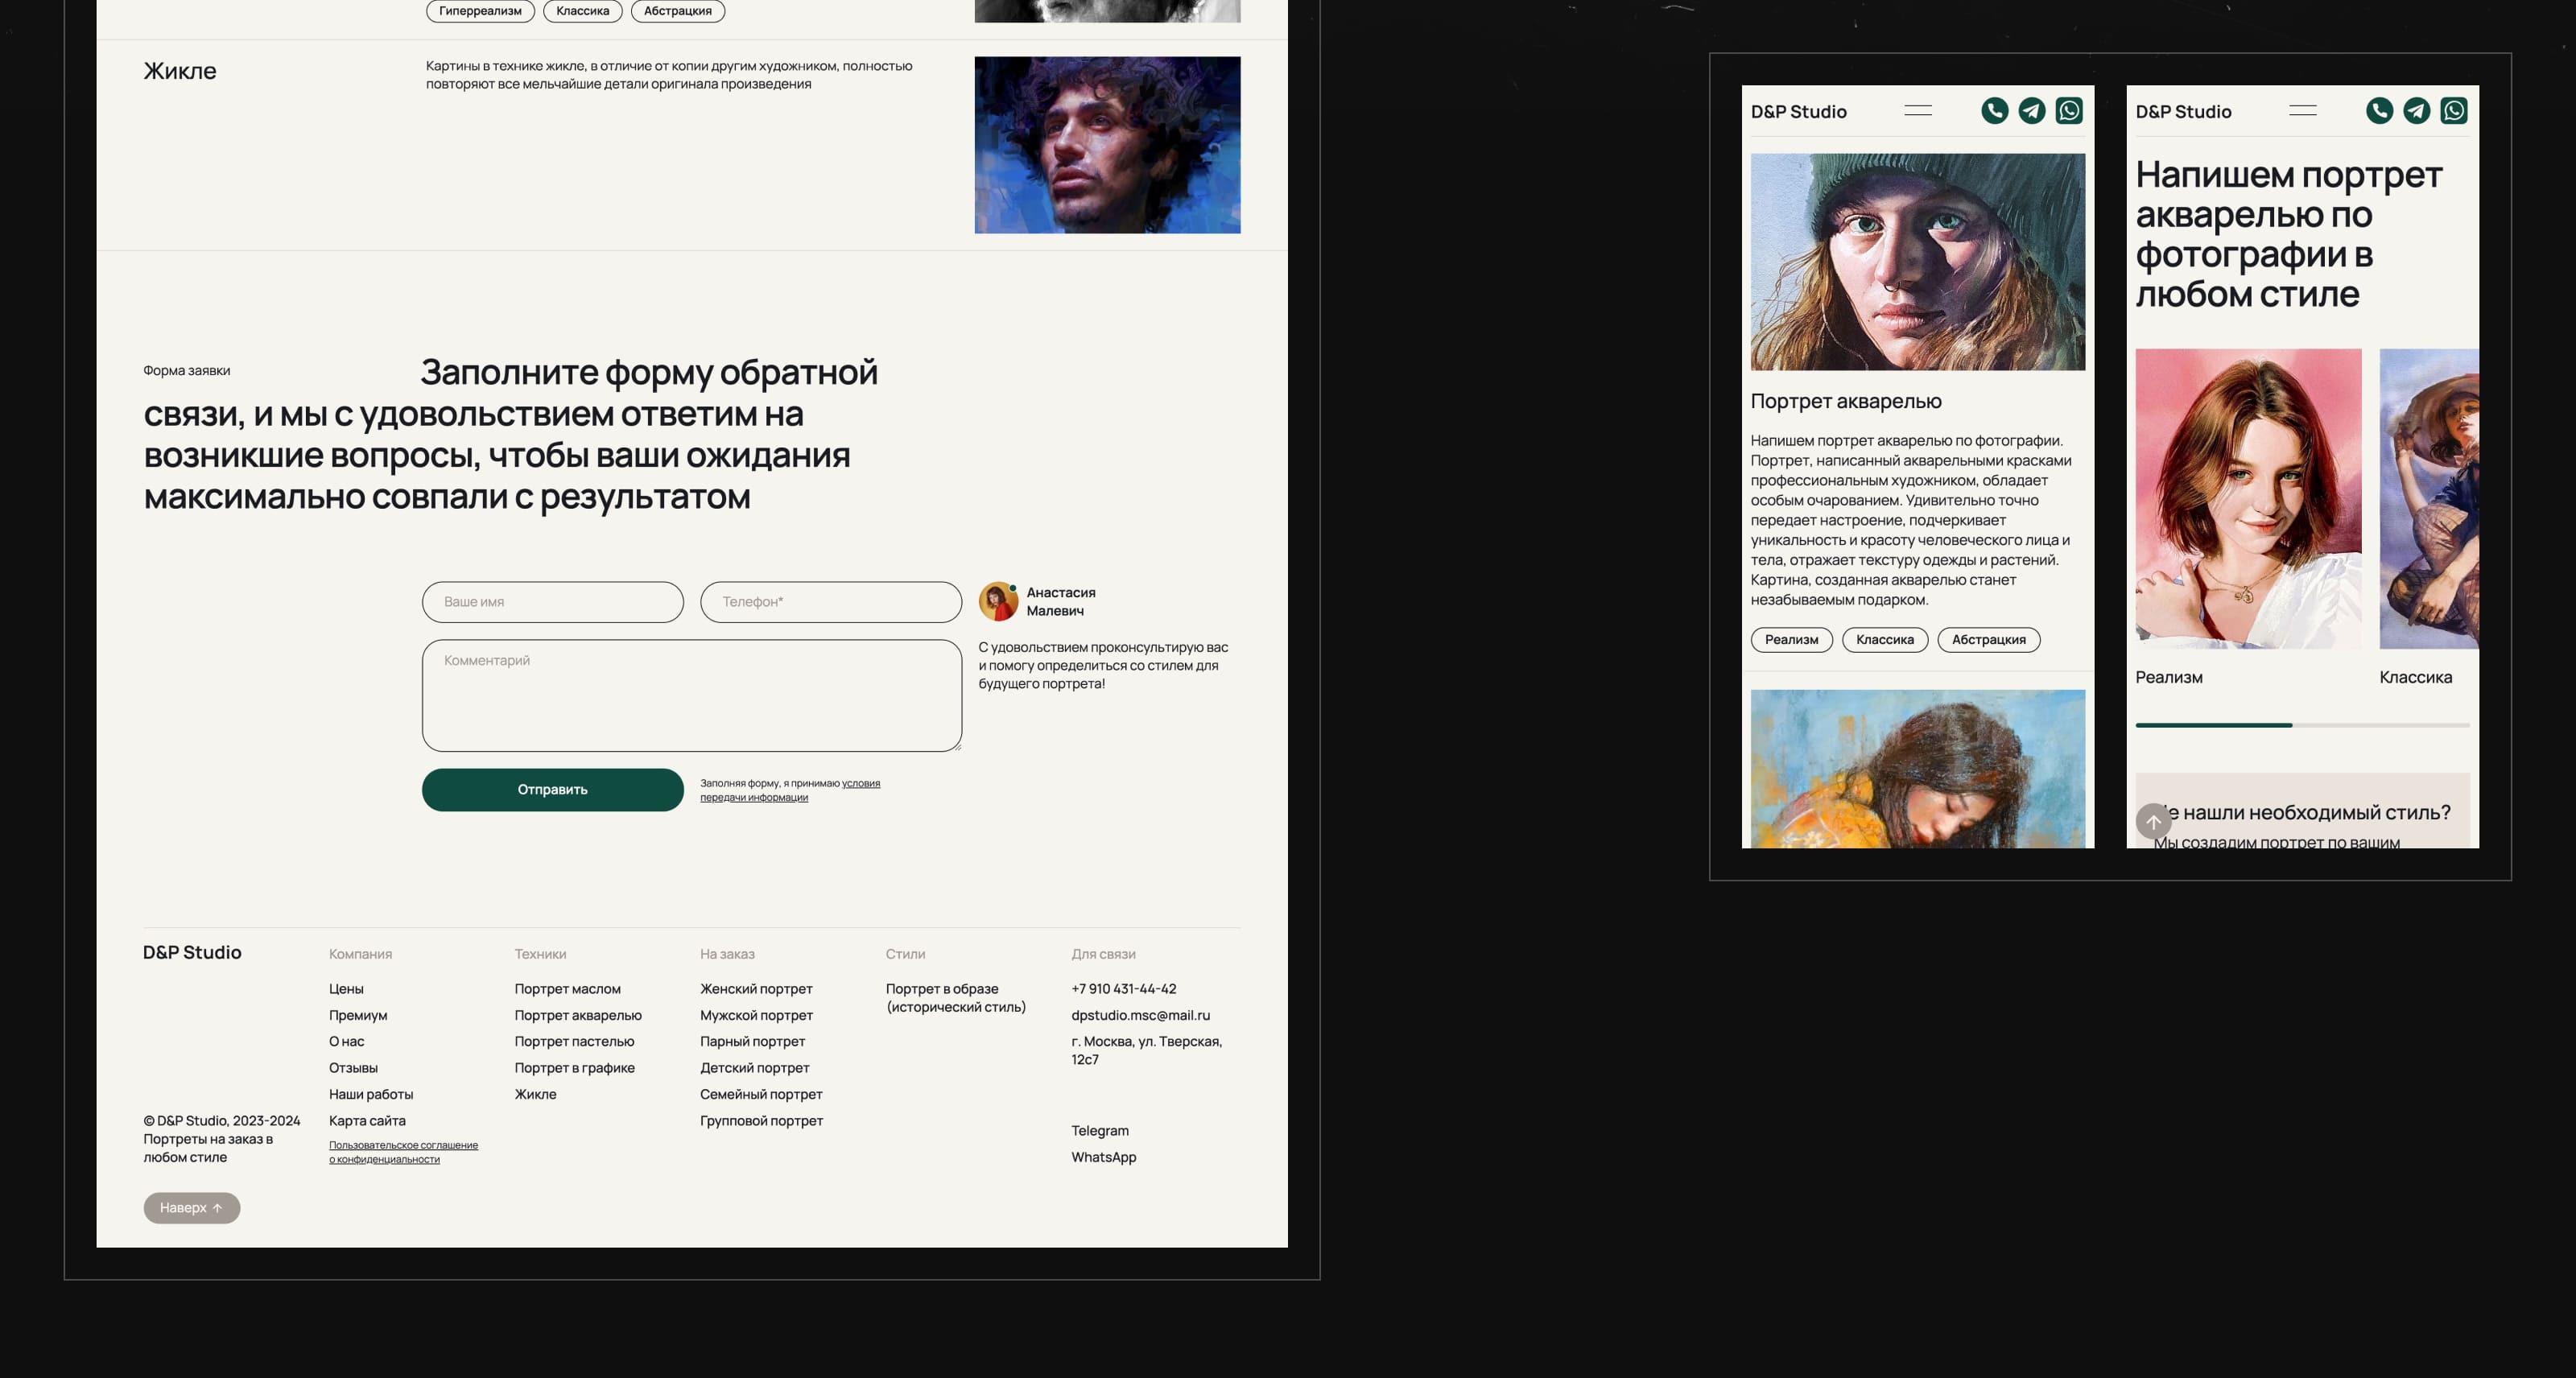Focus the Ваше имя input field
This screenshot has height=1378, width=2576.
(x=552, y=602)
